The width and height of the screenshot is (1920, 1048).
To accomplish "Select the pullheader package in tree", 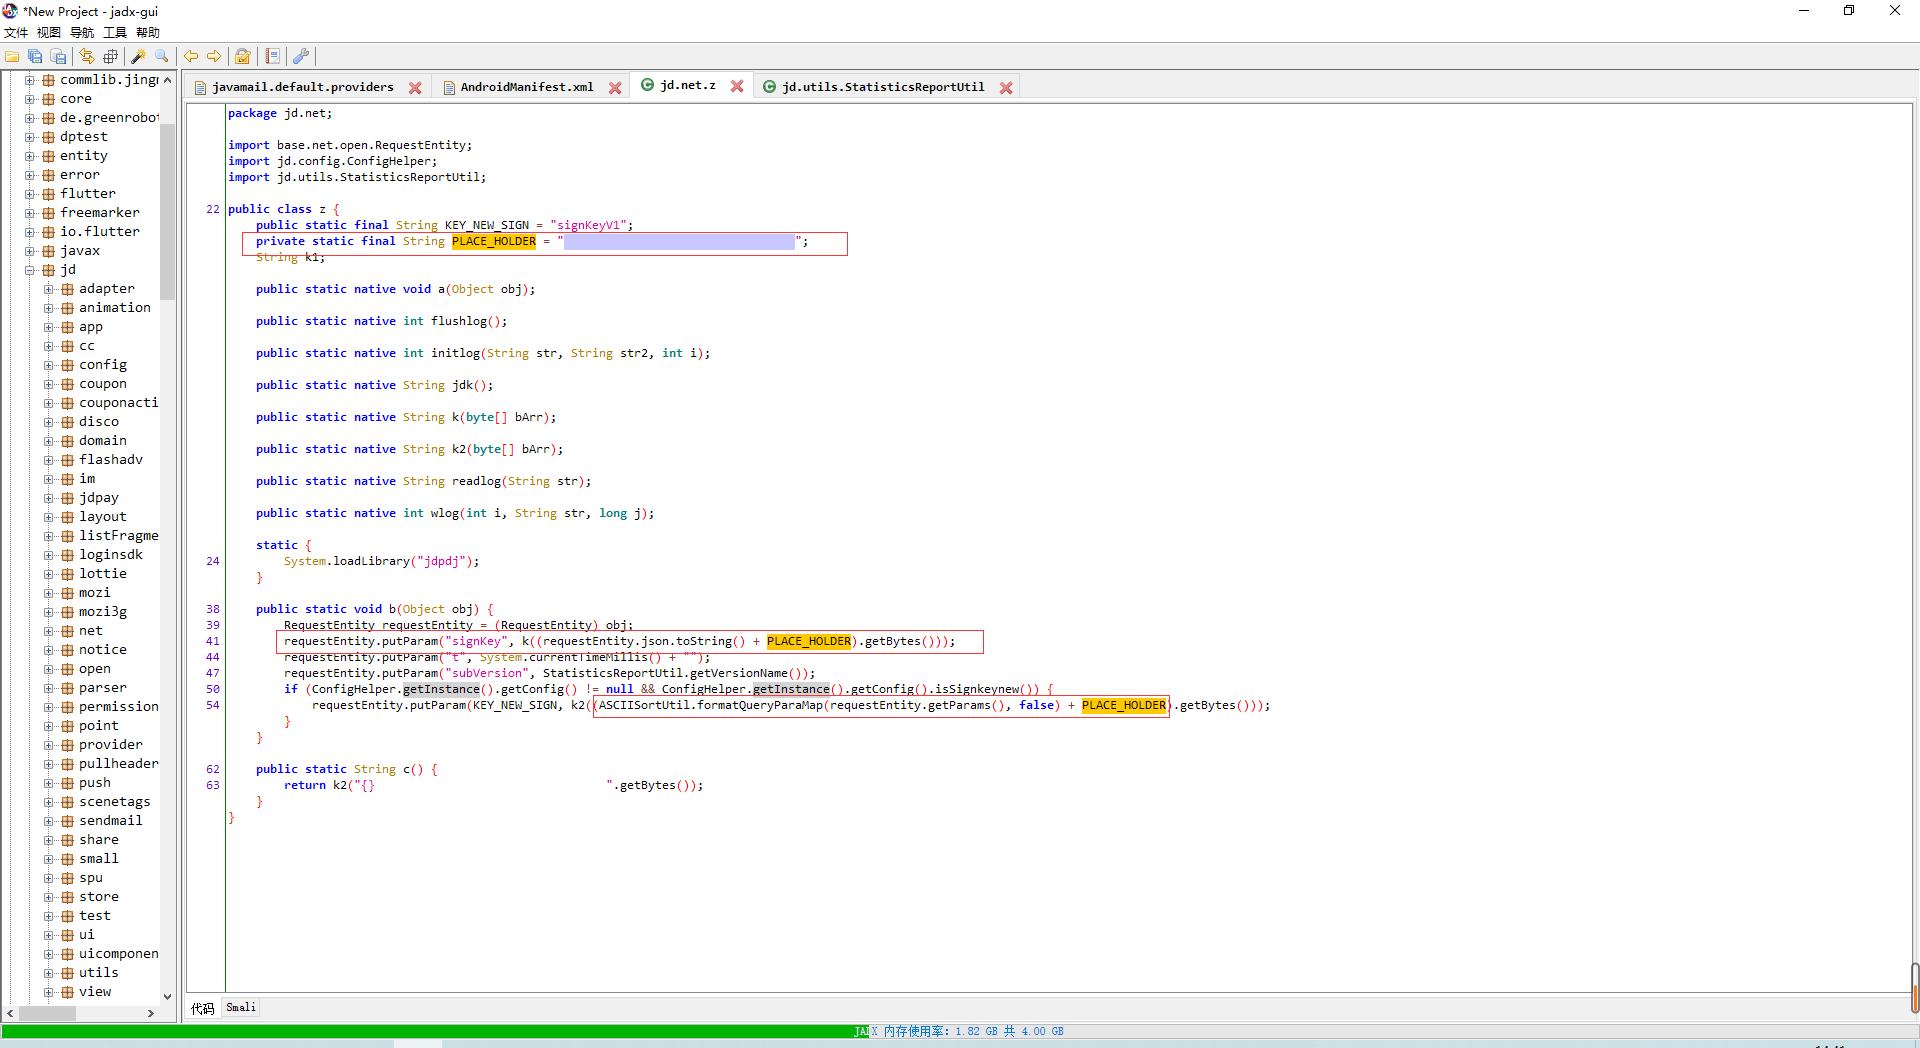I will click(x=119, y=764).
